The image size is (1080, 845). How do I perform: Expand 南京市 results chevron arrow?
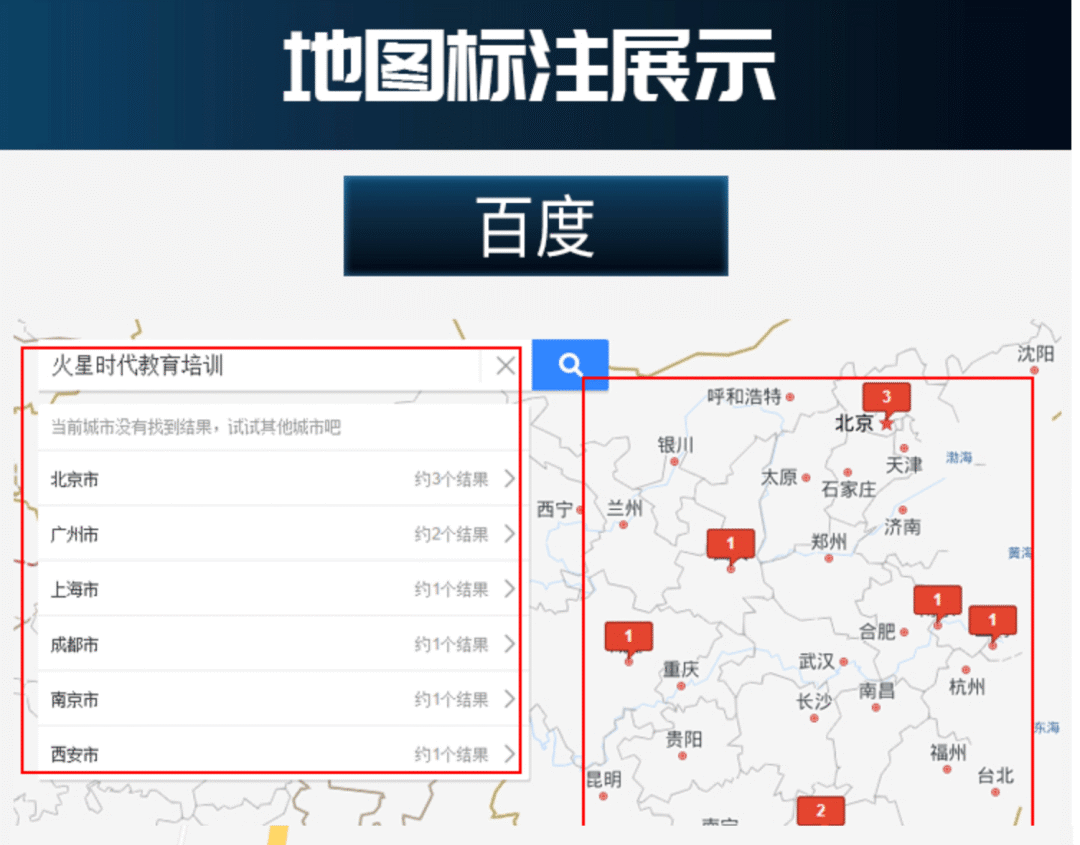510,699
